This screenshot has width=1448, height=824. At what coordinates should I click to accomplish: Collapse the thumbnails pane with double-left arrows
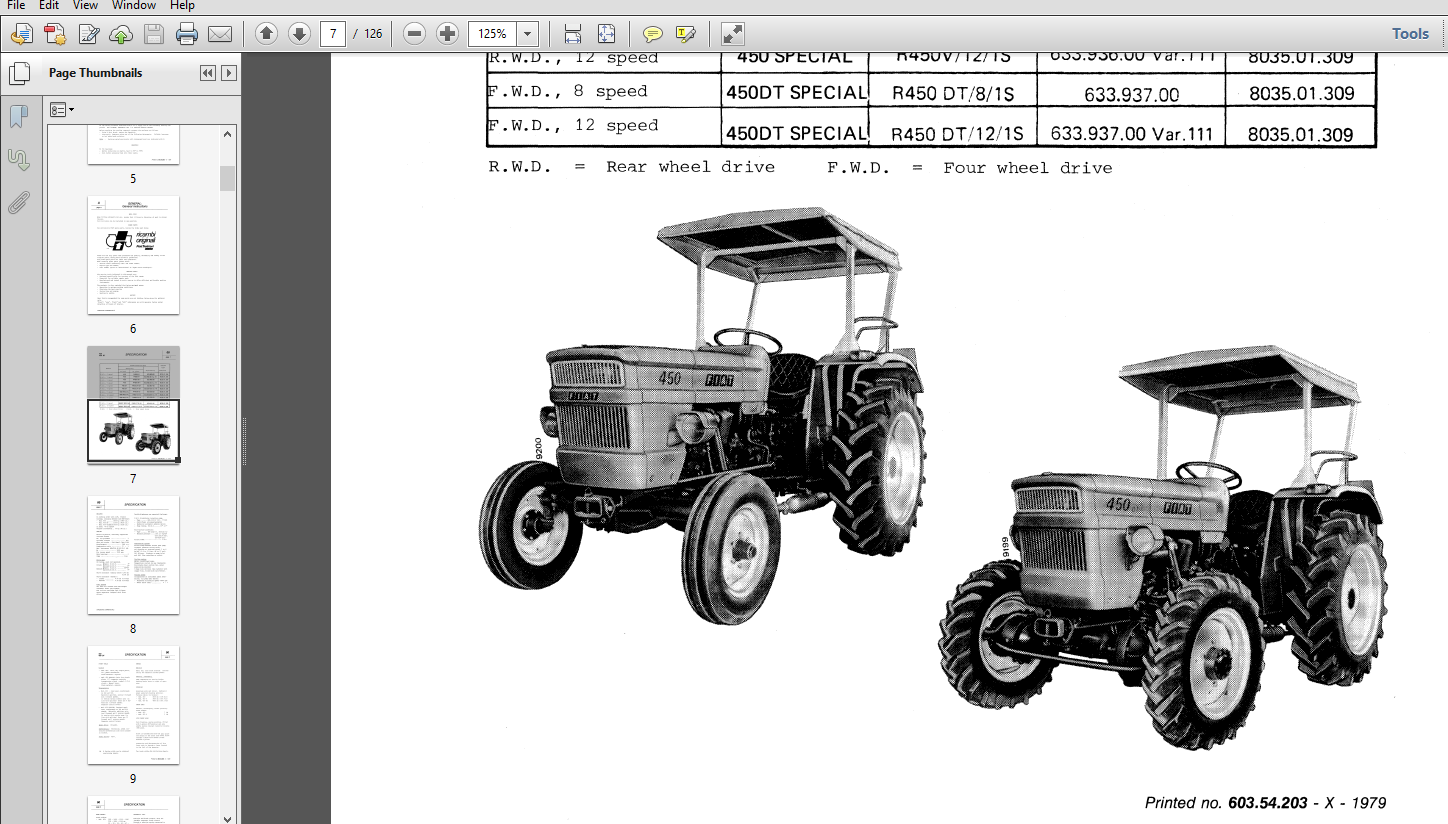208,73
